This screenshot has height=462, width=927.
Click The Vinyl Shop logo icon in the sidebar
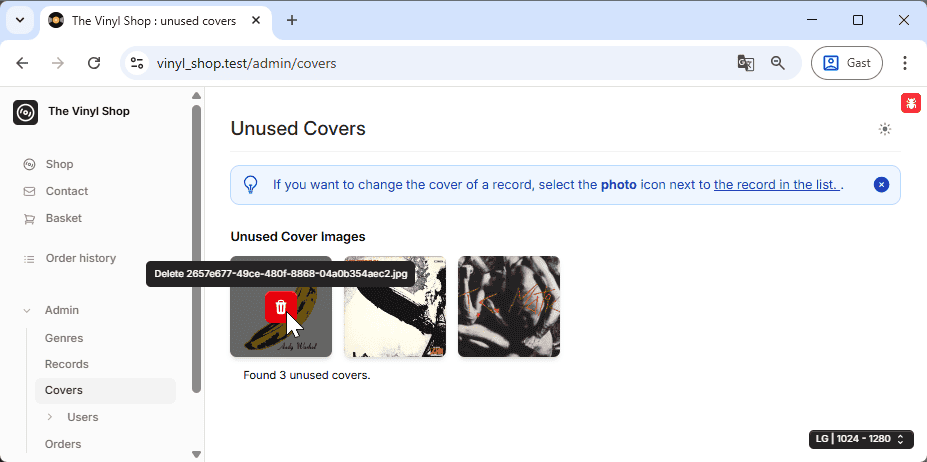click(25, 112)
